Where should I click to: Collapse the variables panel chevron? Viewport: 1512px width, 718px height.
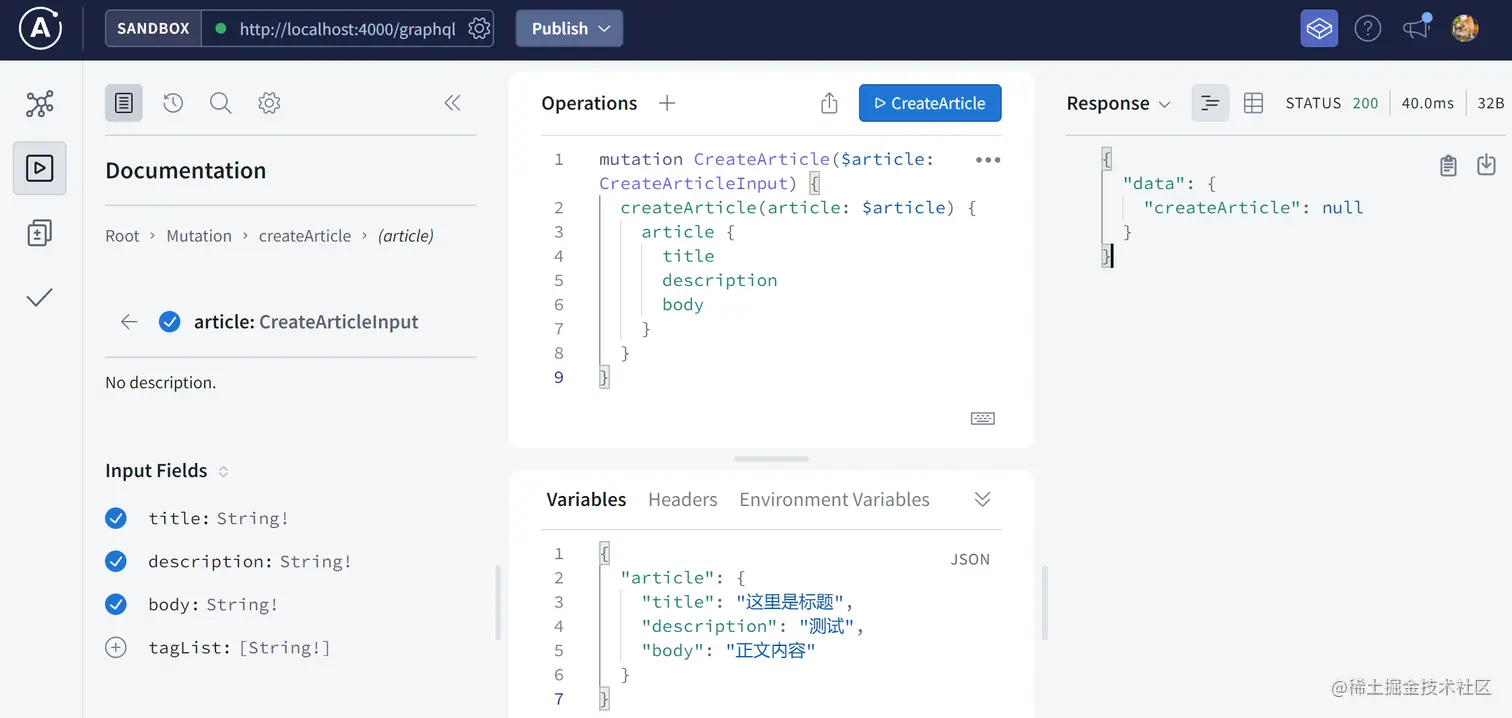point(982,499)
